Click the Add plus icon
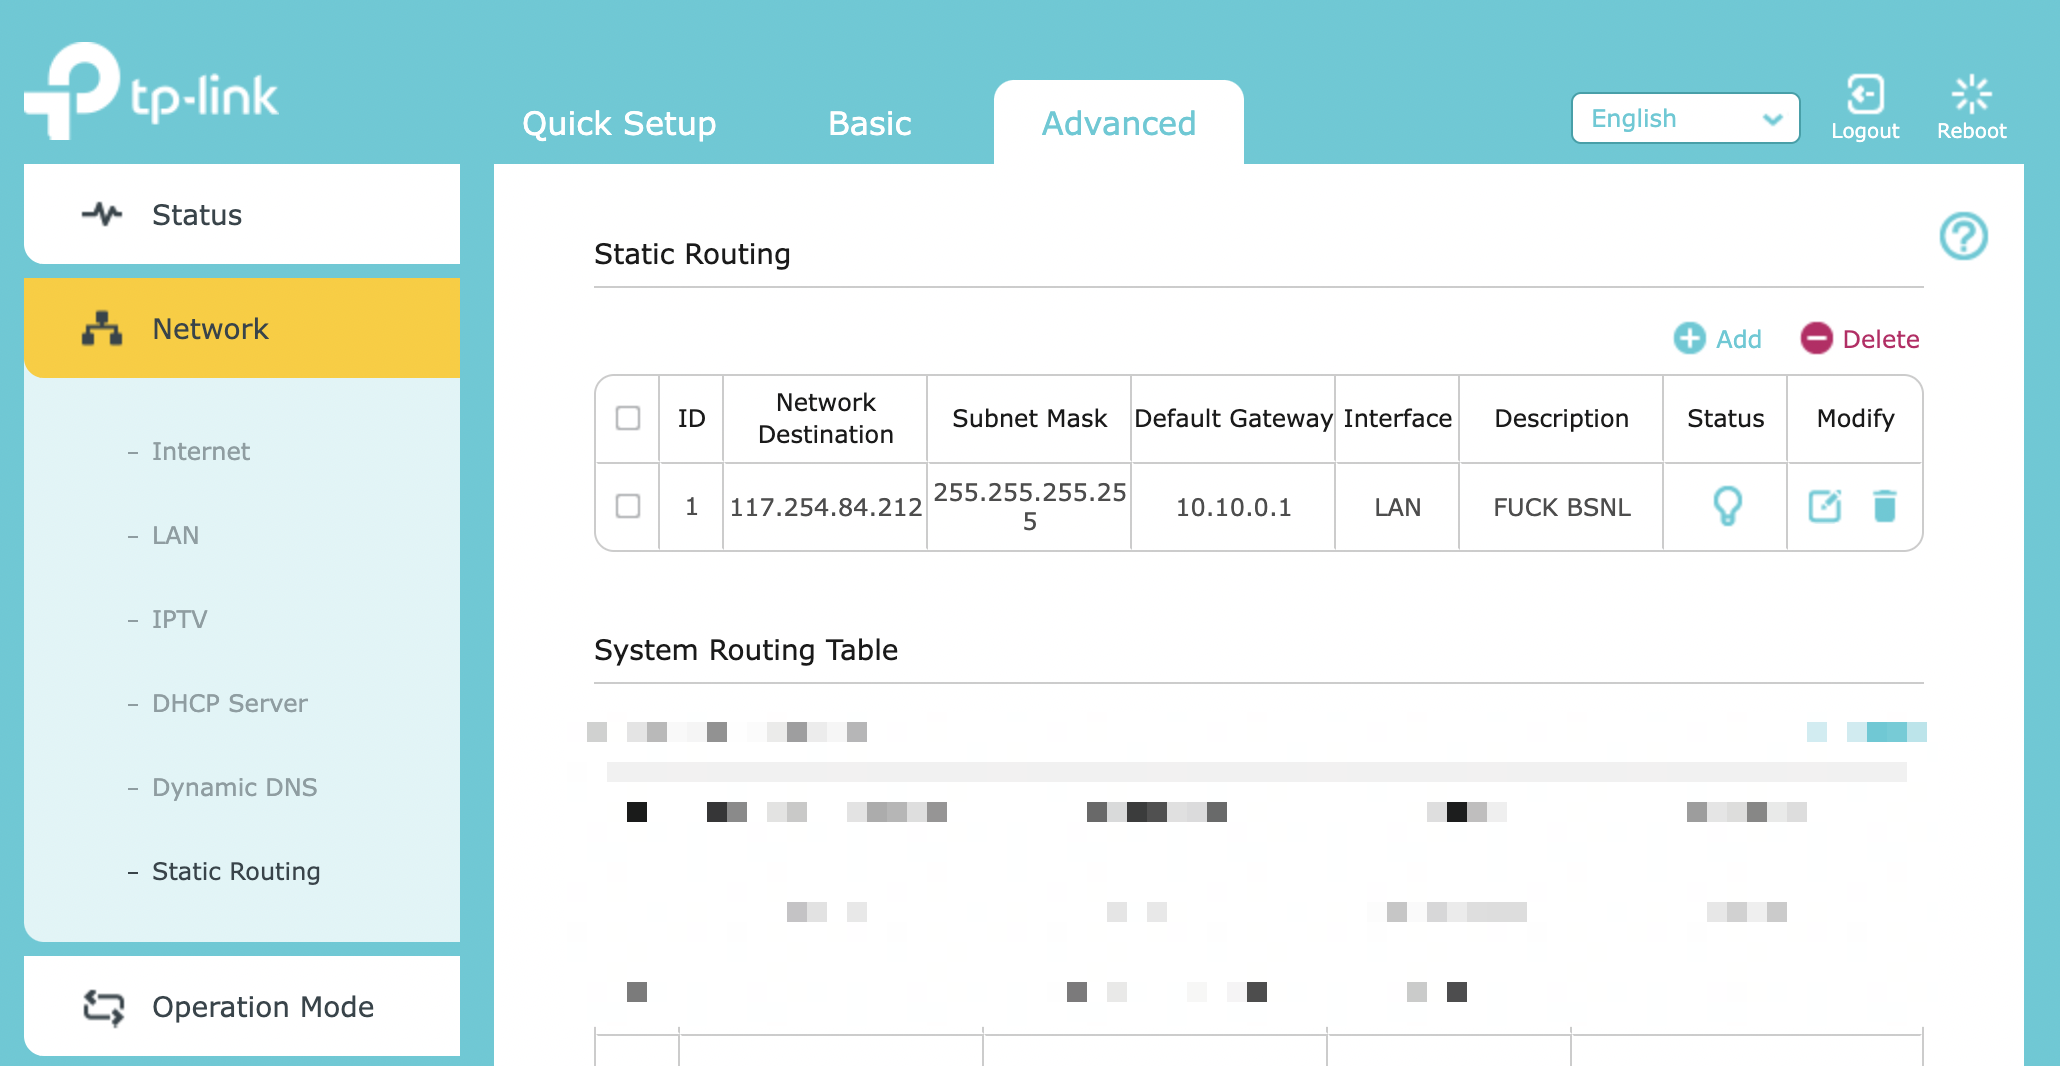 [x=1690, y=339]
